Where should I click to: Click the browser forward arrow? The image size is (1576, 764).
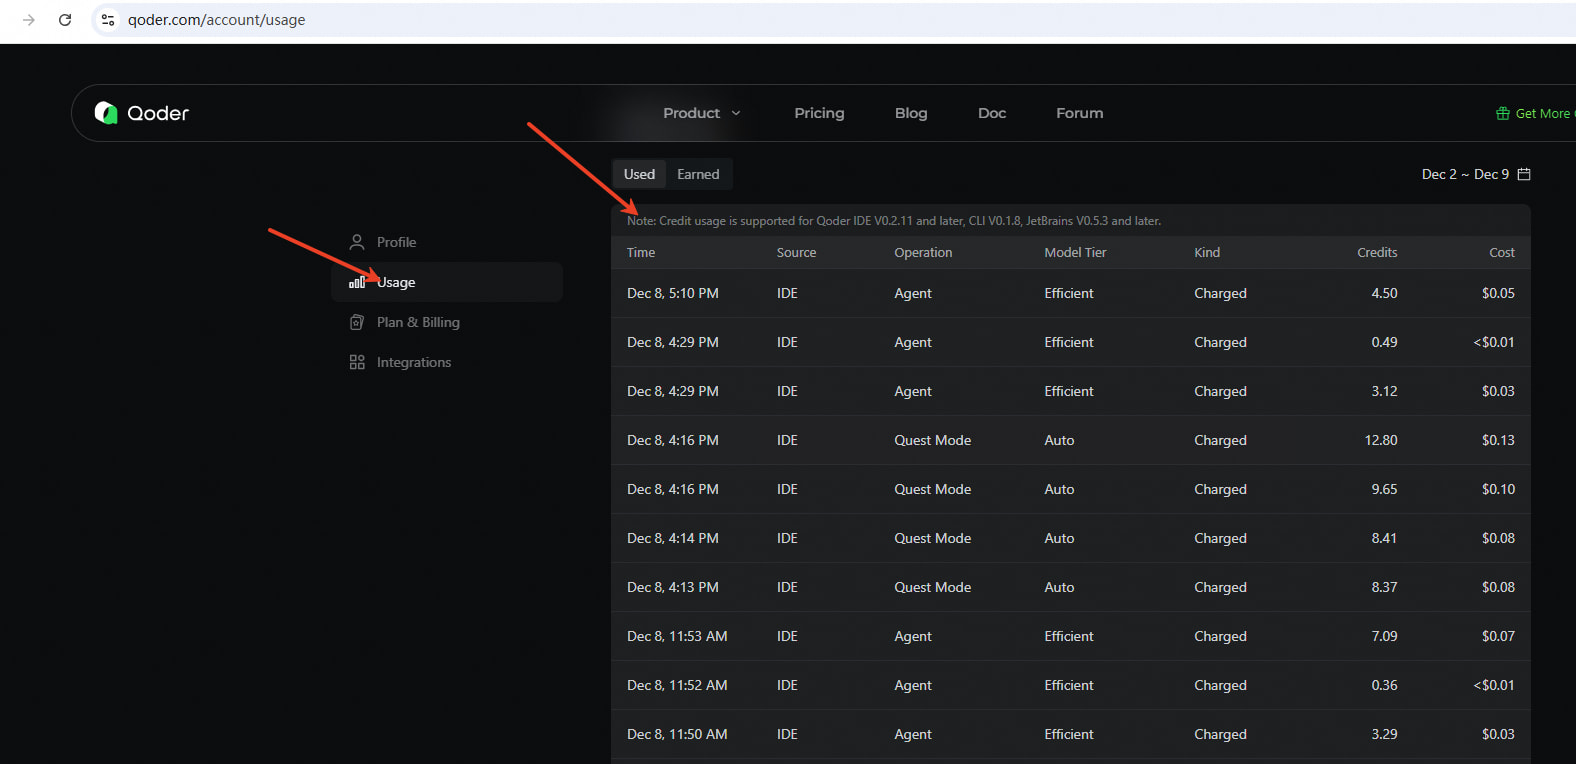click(29, 20)
